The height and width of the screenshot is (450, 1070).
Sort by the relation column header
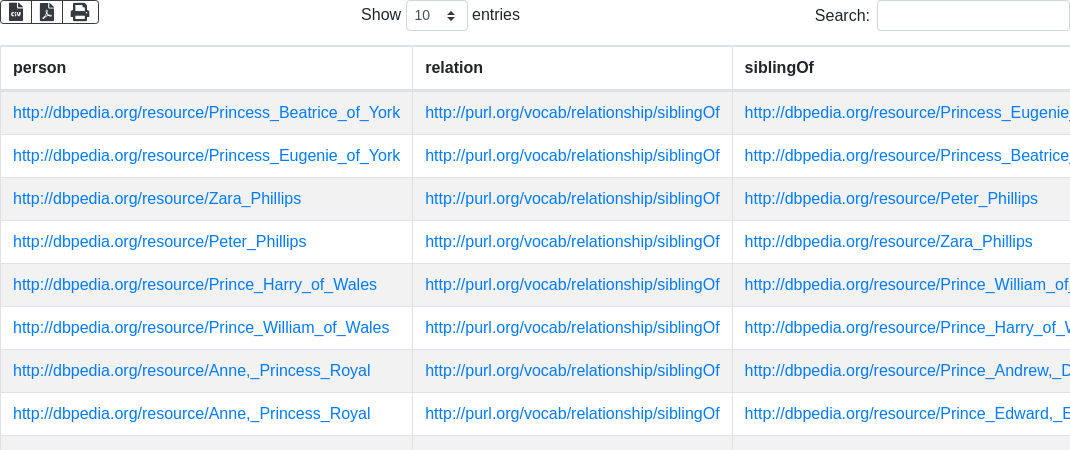point(454,68)
